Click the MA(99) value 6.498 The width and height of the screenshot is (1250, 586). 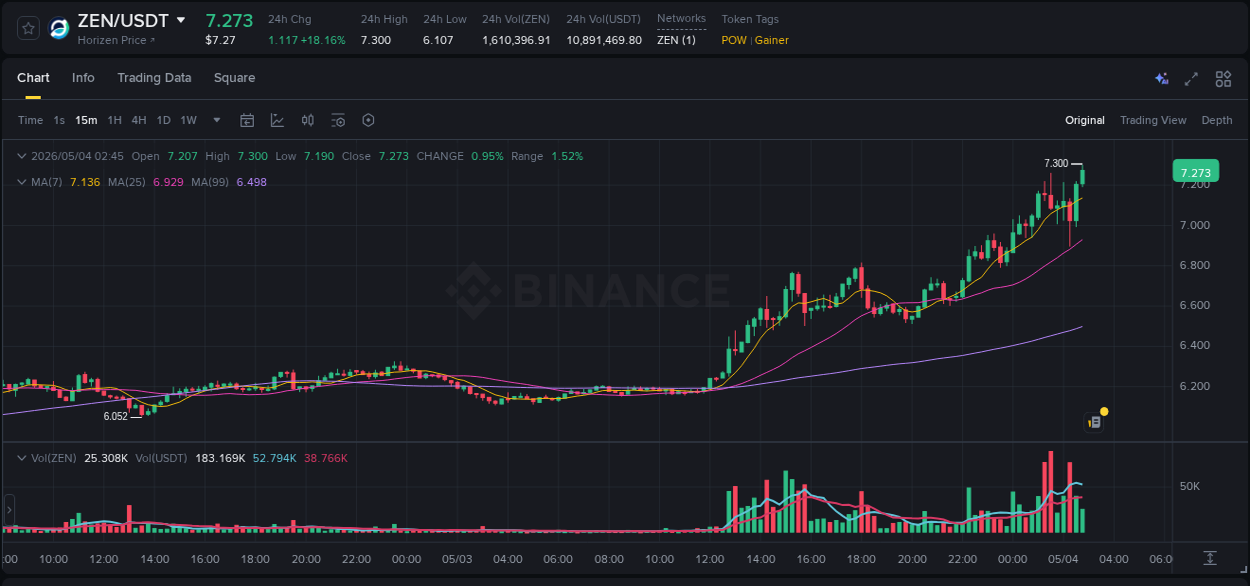[x=251, y=182]
